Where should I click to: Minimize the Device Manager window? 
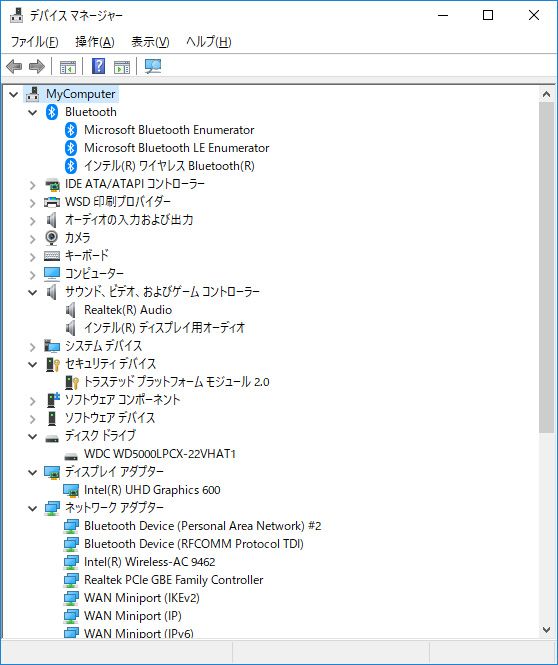443,16
